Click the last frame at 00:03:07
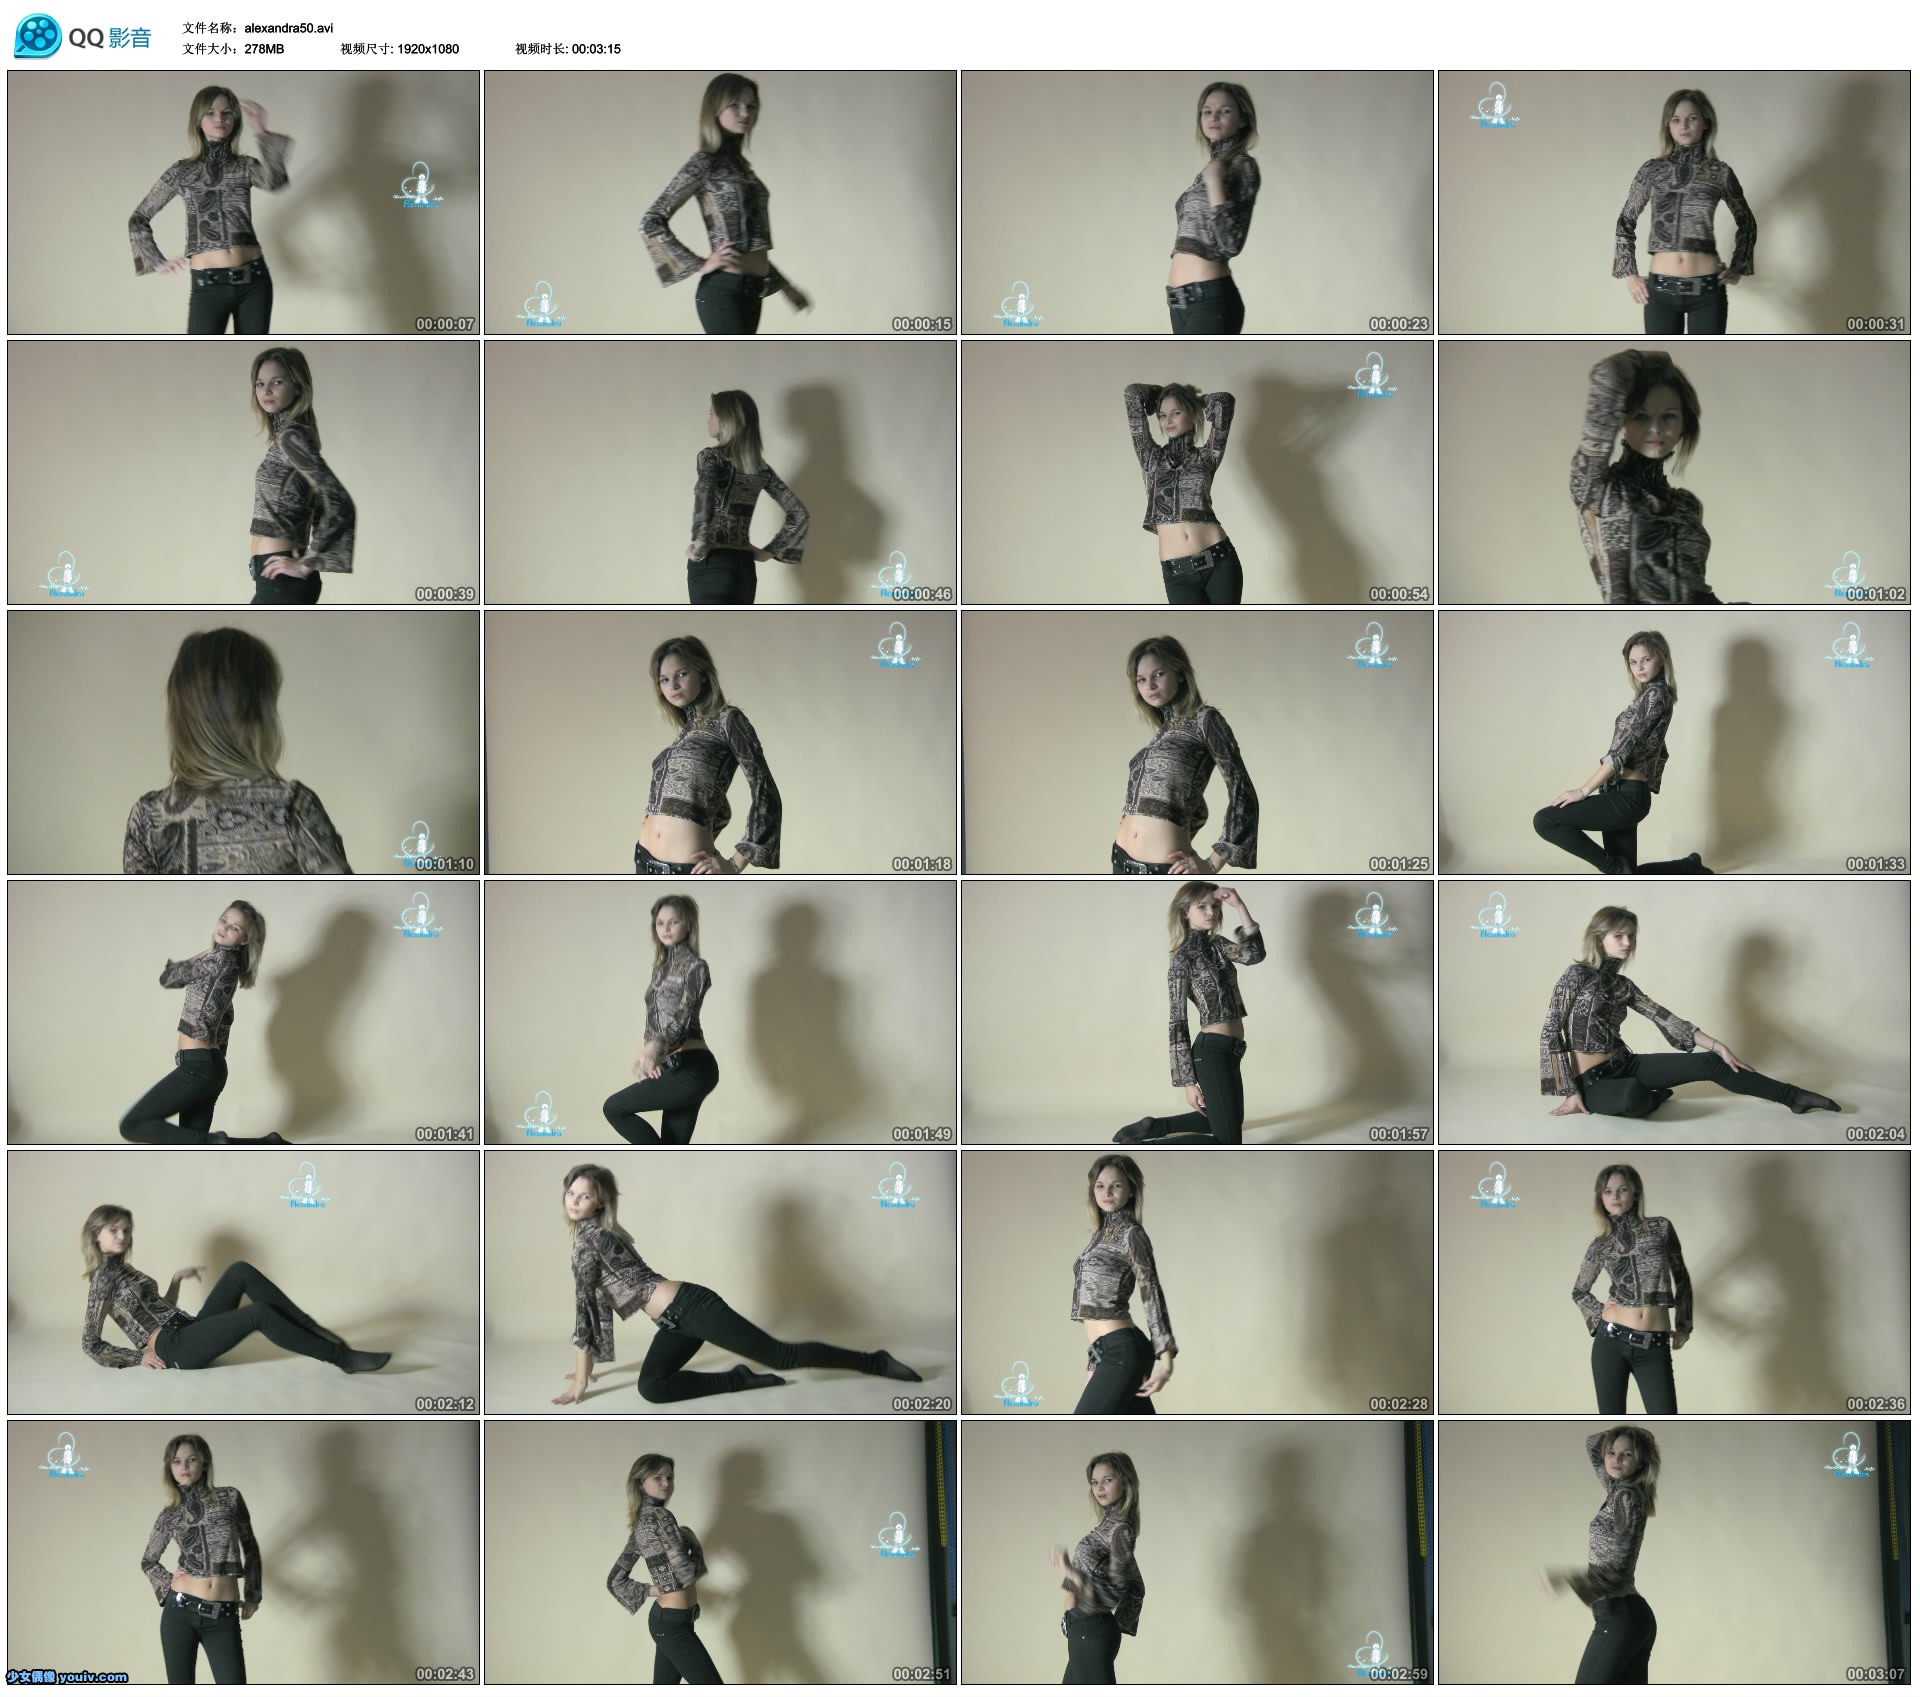The image size is (1920, 1697). coord(1674,1552)
